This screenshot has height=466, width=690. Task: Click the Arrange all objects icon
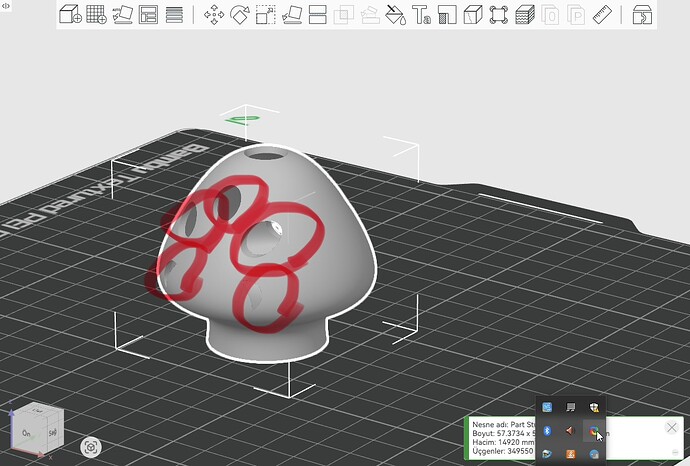(148, 15)
